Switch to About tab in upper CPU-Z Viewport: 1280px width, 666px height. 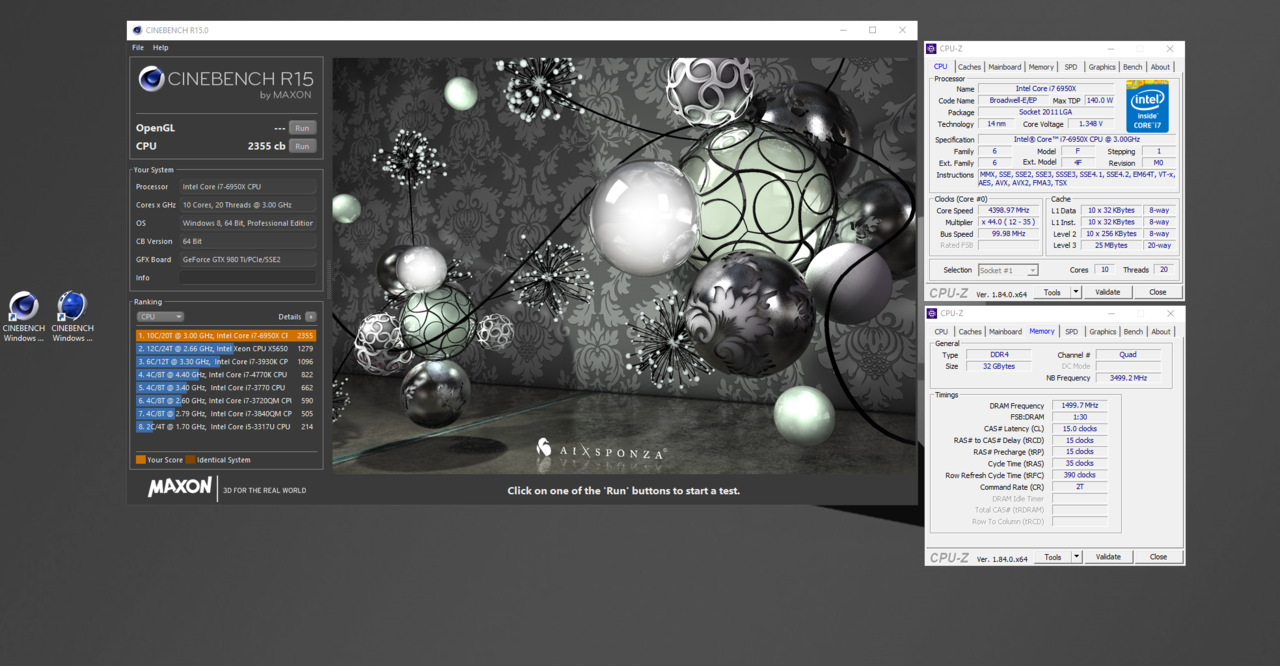[x=1160, y=67]
